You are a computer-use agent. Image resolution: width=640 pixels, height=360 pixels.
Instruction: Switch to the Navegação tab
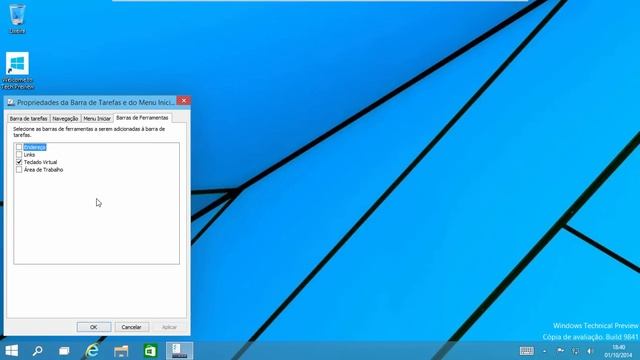[x=65, y=118]
